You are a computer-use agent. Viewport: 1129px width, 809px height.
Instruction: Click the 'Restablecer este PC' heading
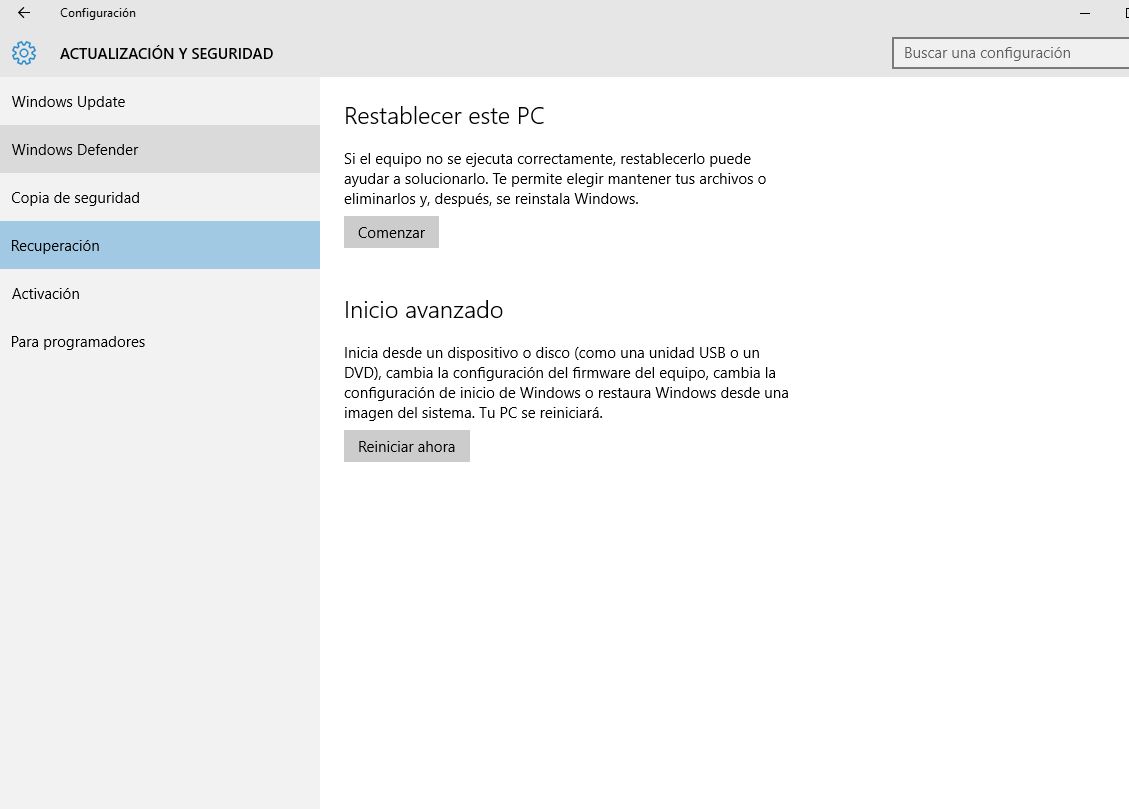tap(444, 116)
